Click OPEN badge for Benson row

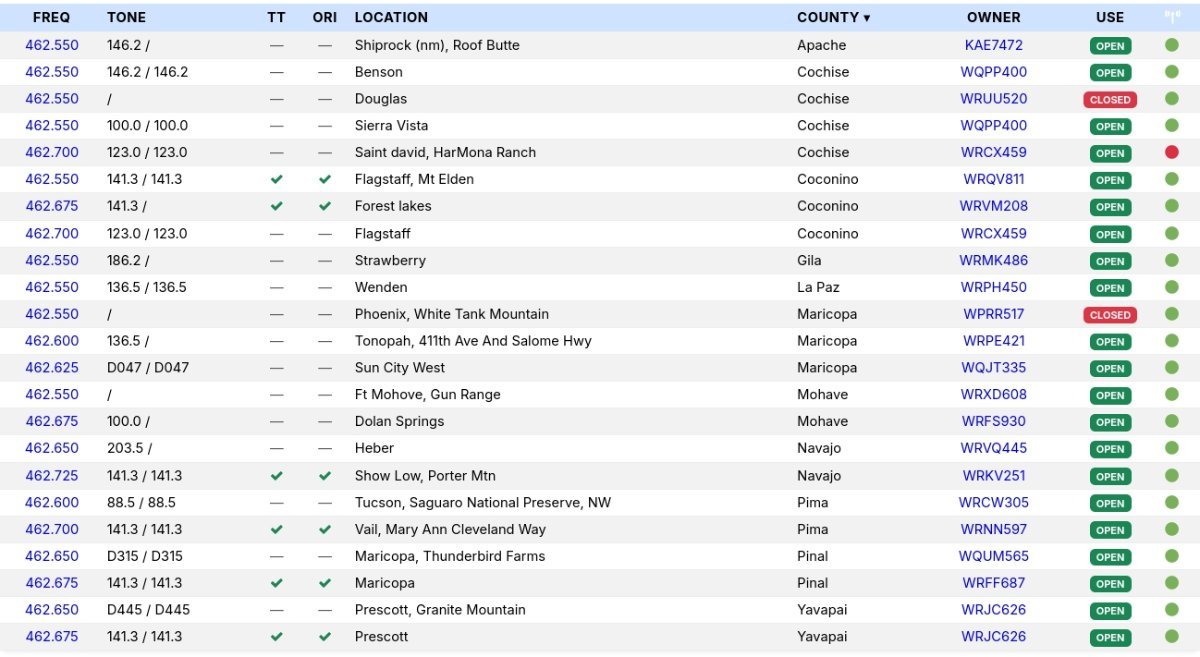coord(1110,72)
